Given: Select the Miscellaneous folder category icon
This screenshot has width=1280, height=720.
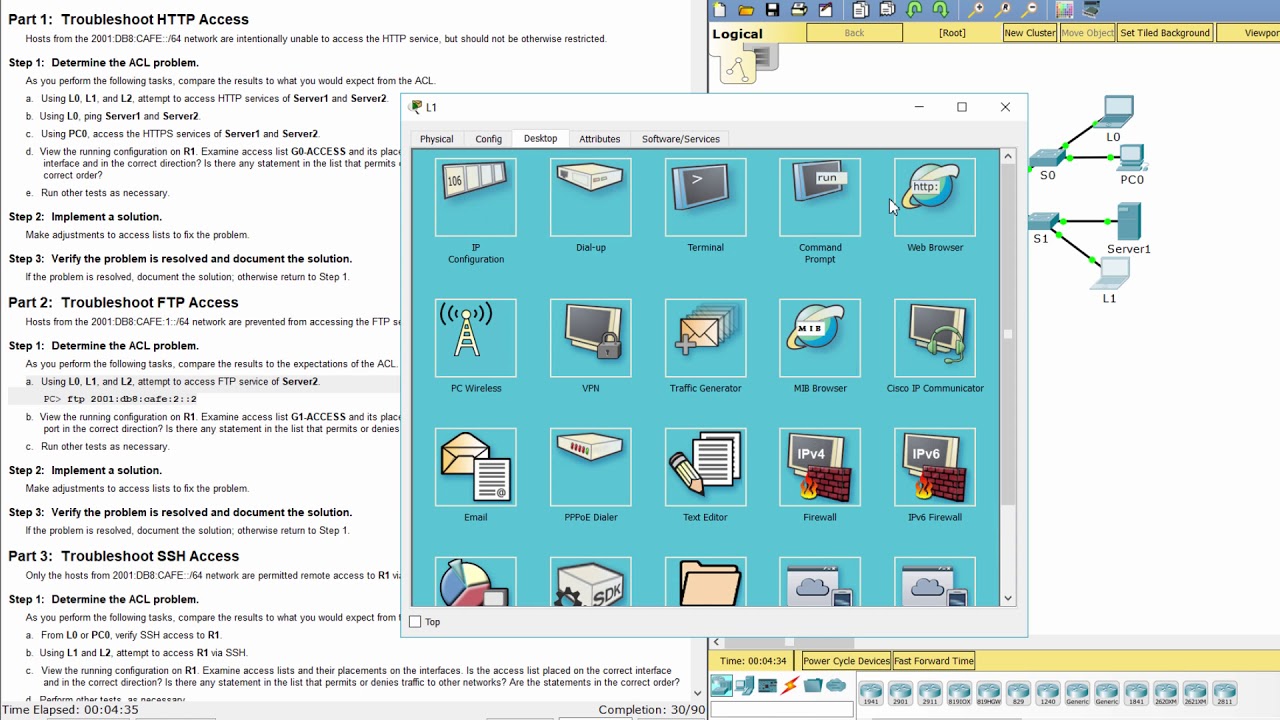Looking at the screenshot, I should 814,686.
